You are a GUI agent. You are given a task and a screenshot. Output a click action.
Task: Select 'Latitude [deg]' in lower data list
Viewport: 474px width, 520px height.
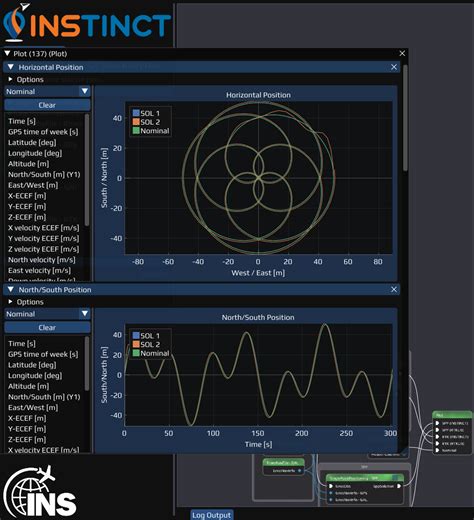click(x=32, y=365)
